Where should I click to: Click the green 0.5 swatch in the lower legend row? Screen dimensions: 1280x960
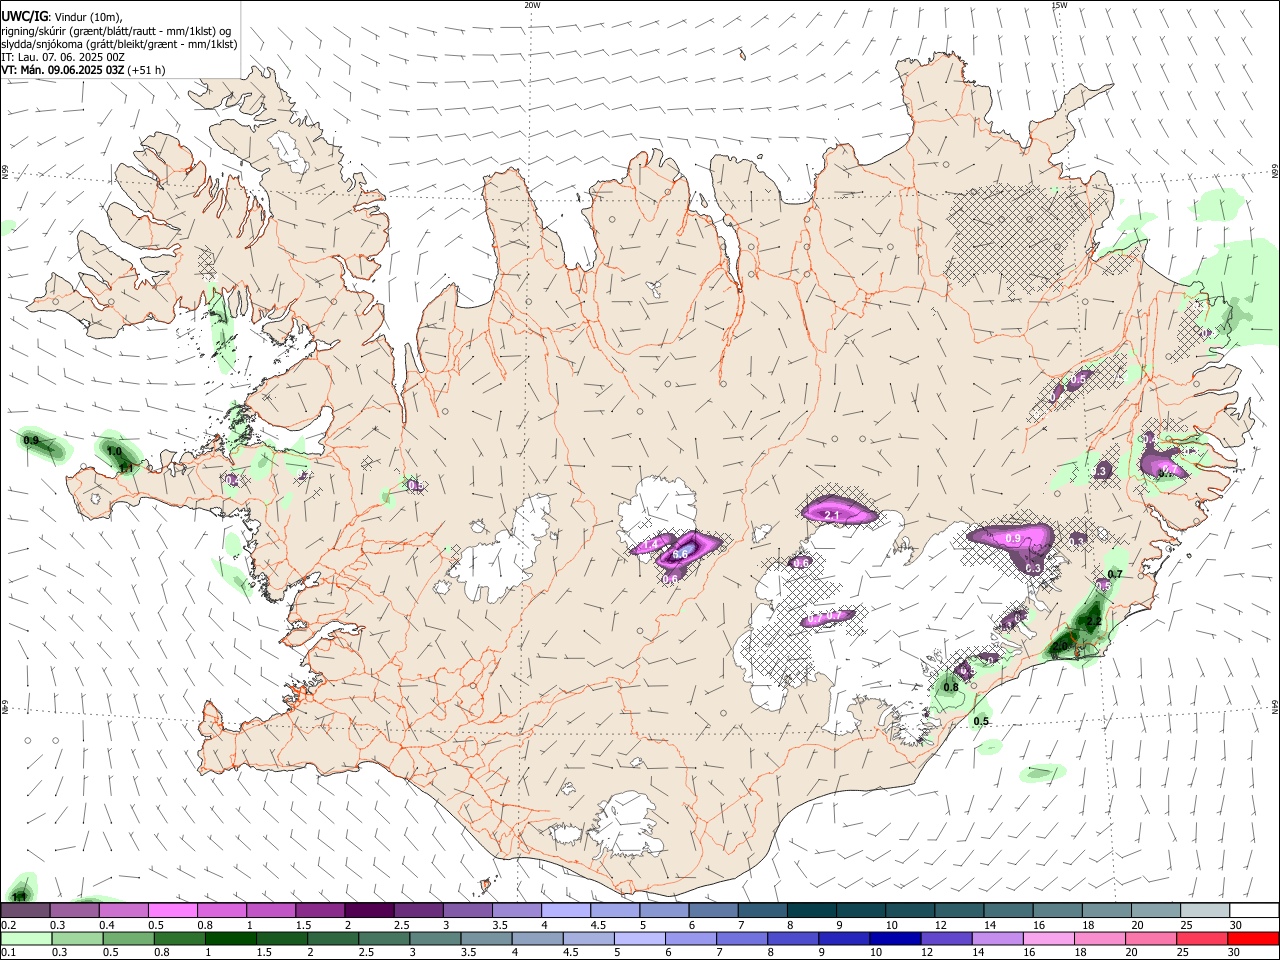pyautogui.click(x=129, y=938)
